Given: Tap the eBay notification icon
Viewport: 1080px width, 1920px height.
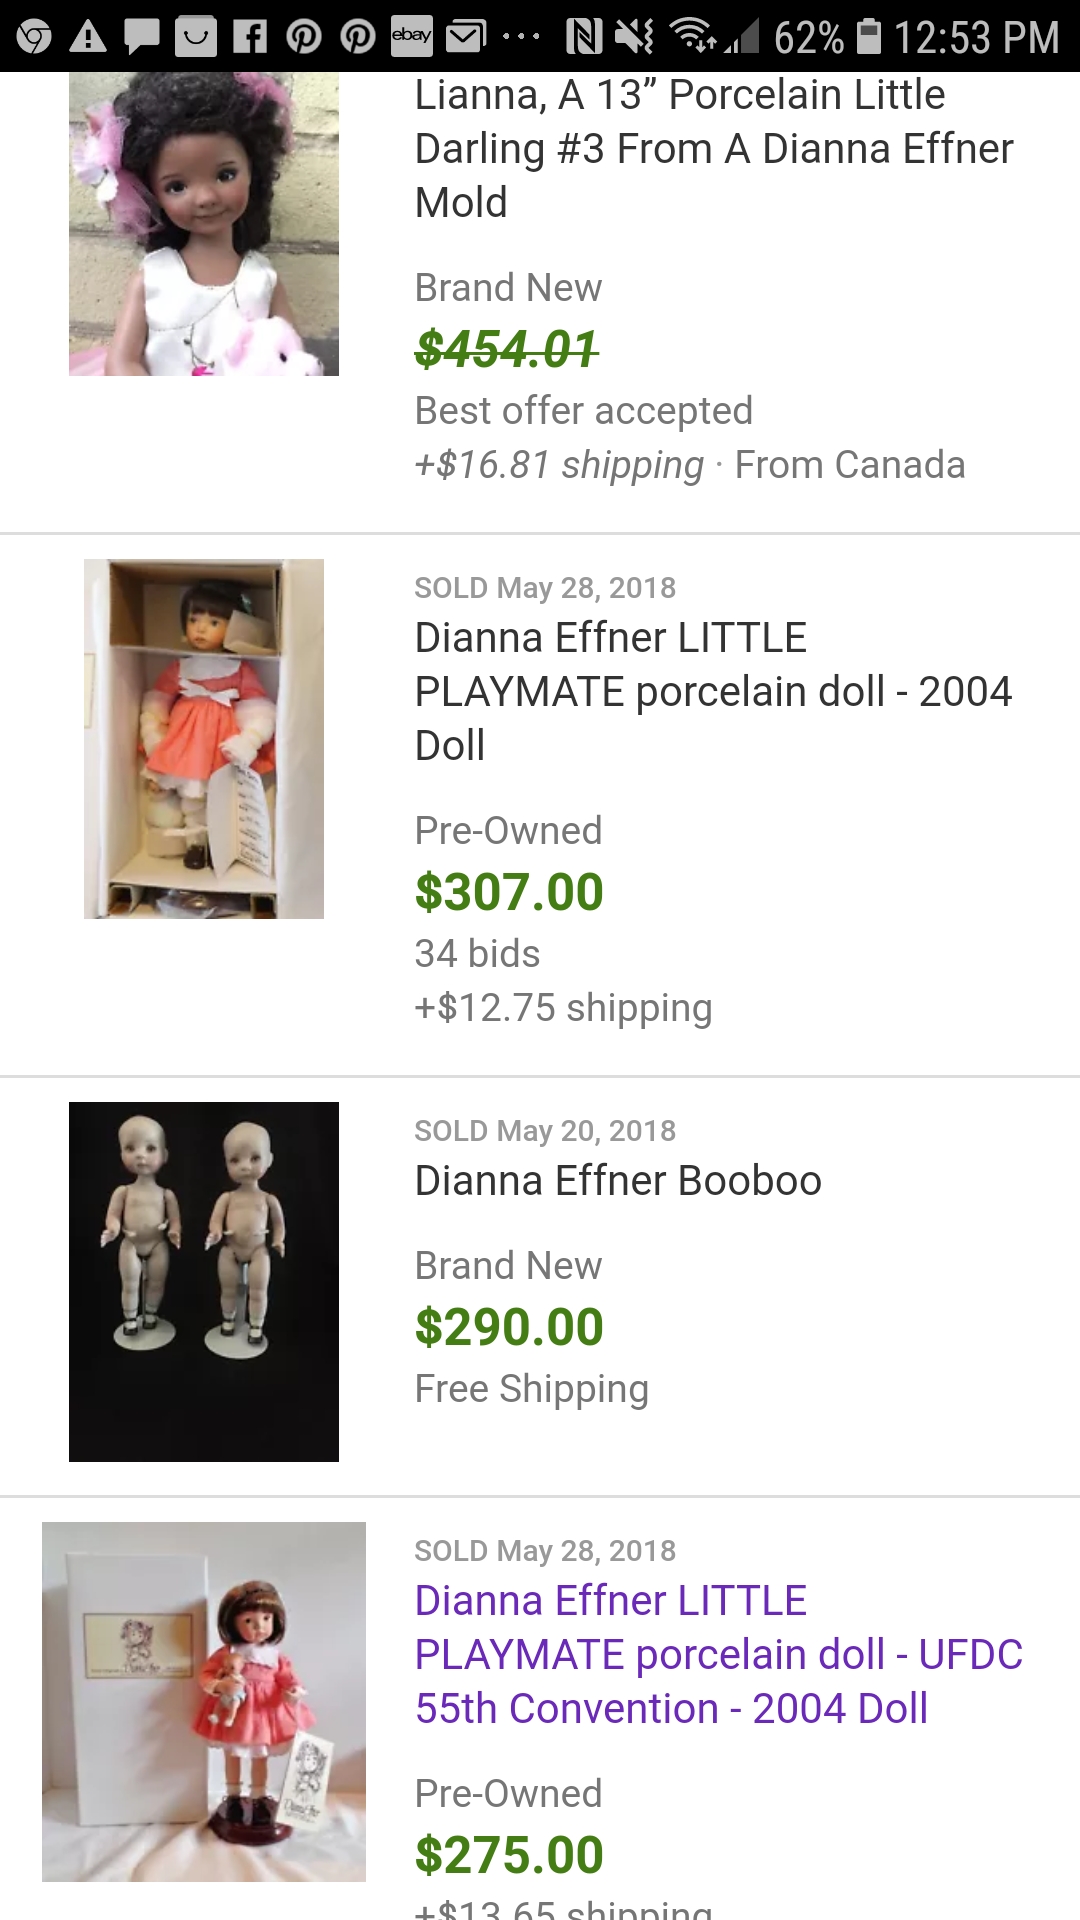Looking at the screenshot, I should [411, 37].
